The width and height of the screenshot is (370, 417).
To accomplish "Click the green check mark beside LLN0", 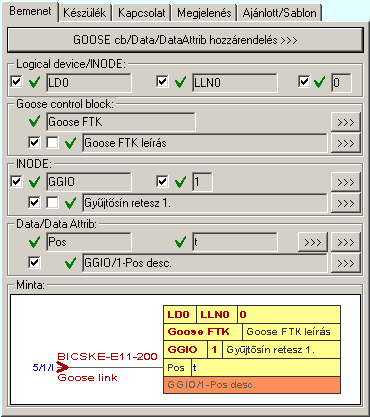I will (x=180, y=82).
